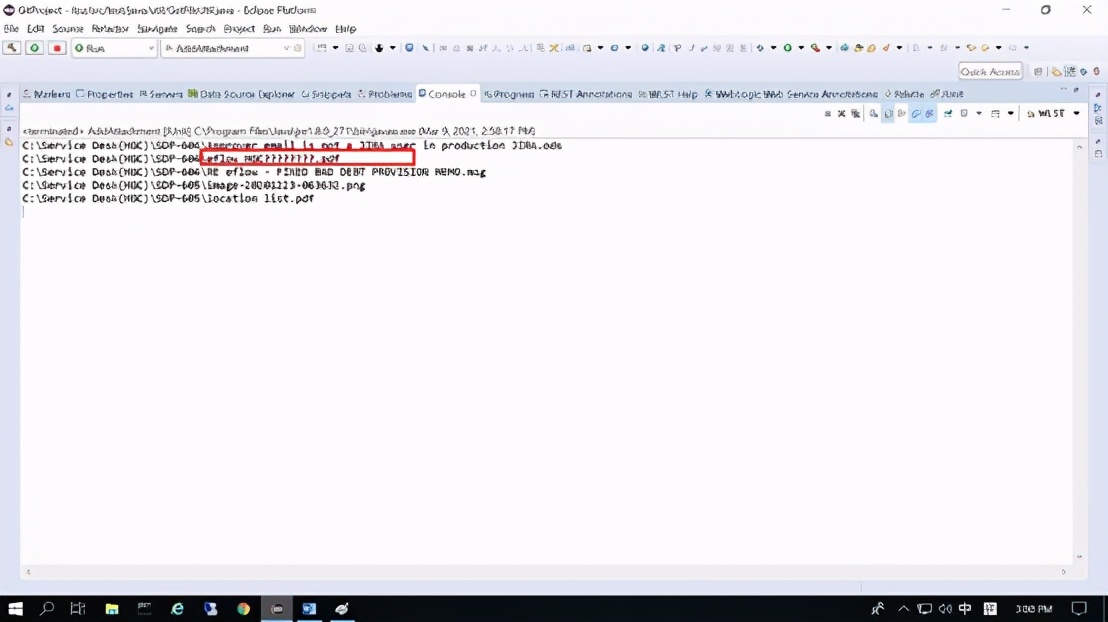Click the green circle Run toolbar icon
The image size is (1108, 622).
(787, 48)
